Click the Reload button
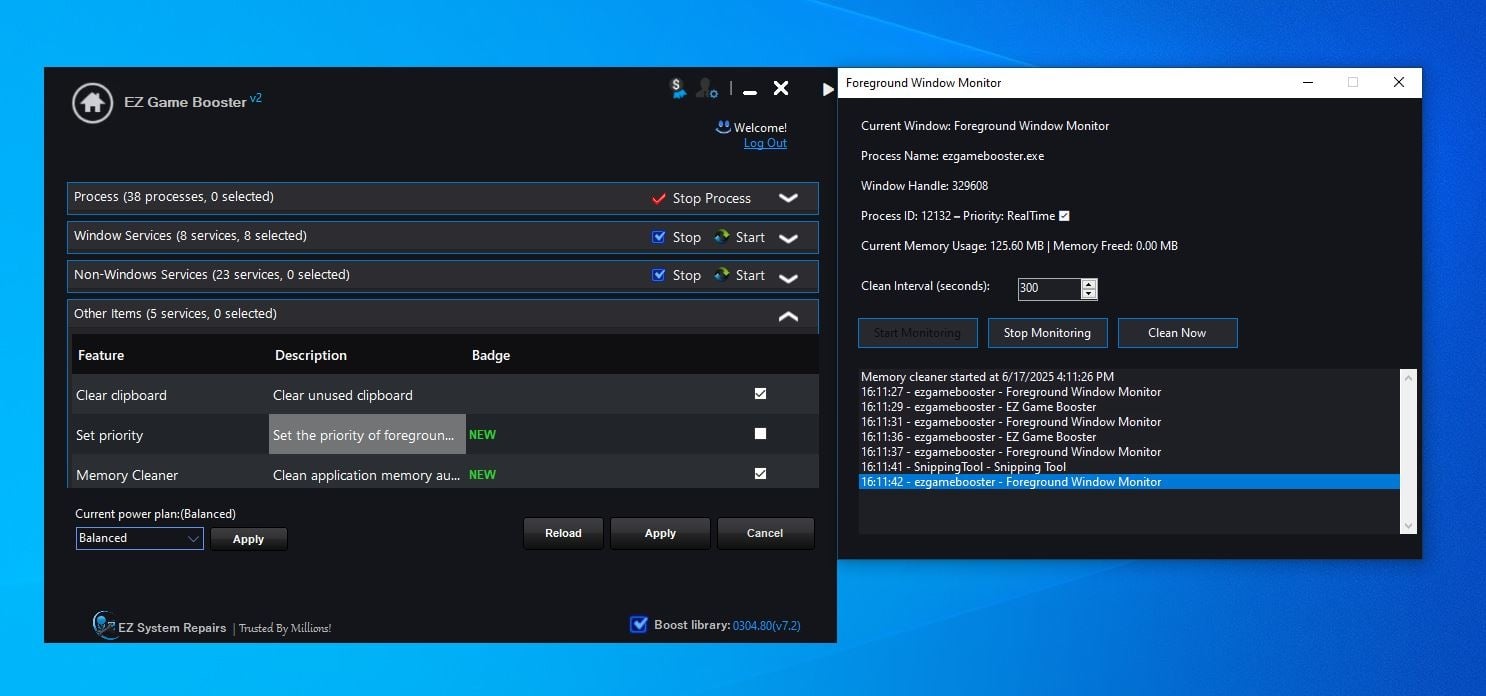The width and height of the screenshot is (1486, 696). point(563,533)
